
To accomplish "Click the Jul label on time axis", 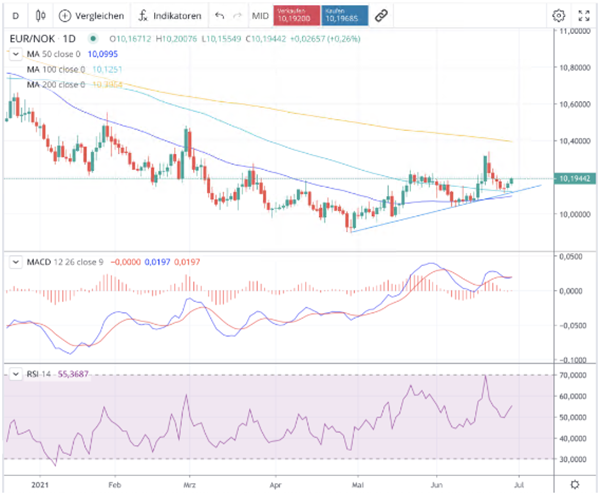I will click(519, 485).
